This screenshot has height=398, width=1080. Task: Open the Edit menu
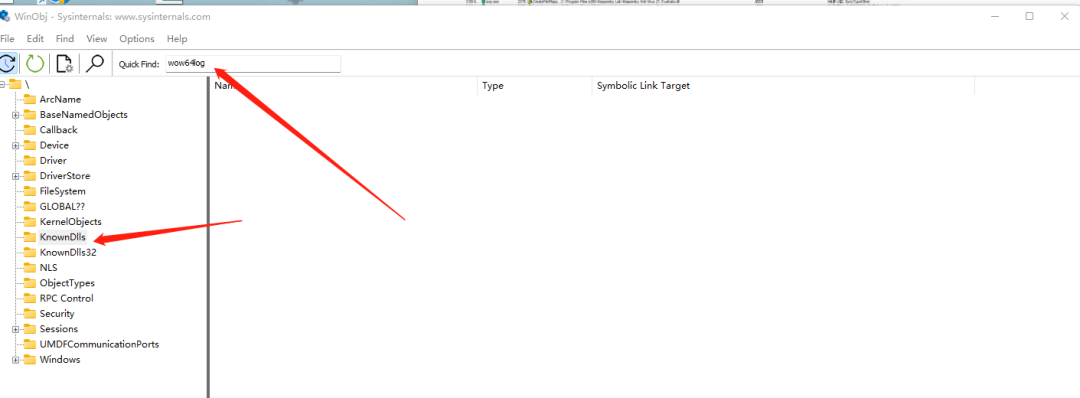(35, 39)
